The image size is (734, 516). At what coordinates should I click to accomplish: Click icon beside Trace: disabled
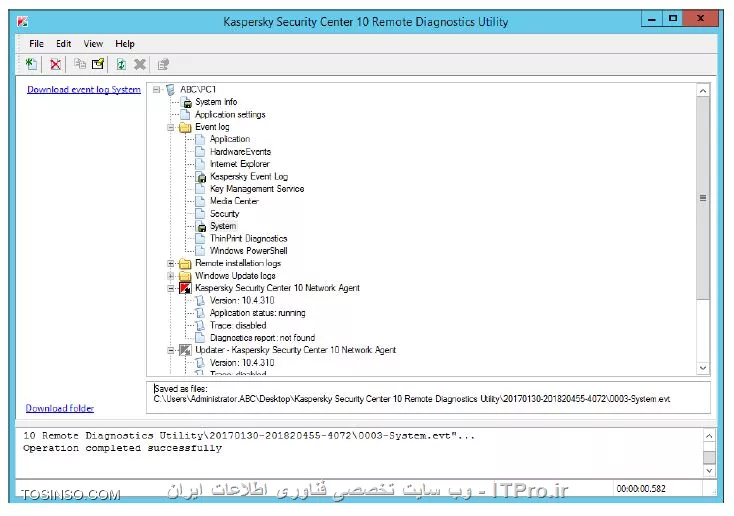(200, 325)
